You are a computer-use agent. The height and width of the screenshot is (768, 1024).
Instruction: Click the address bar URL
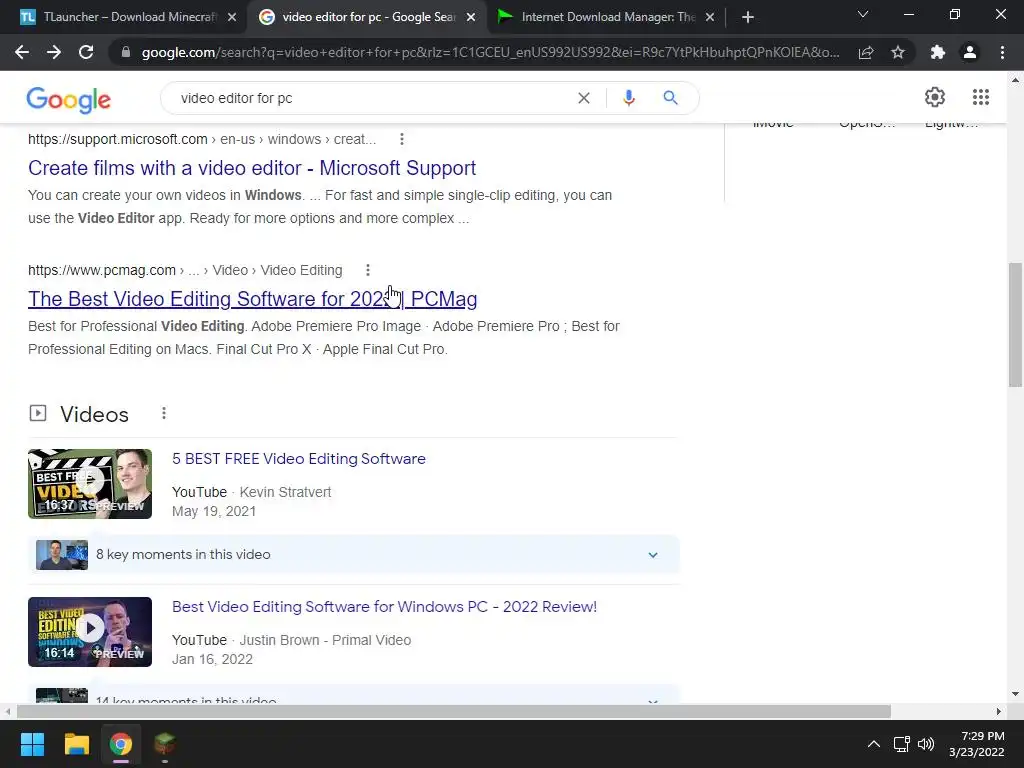[490, 52]
